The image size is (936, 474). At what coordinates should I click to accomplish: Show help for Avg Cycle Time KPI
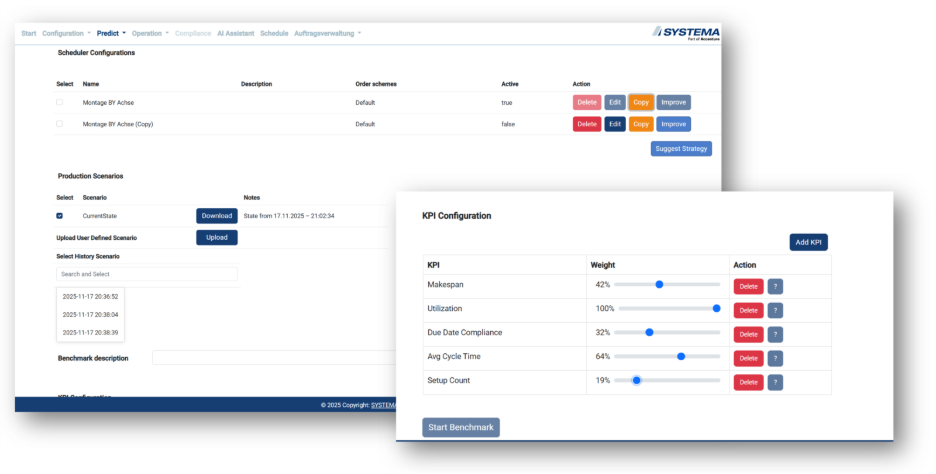tap(775, 358)
